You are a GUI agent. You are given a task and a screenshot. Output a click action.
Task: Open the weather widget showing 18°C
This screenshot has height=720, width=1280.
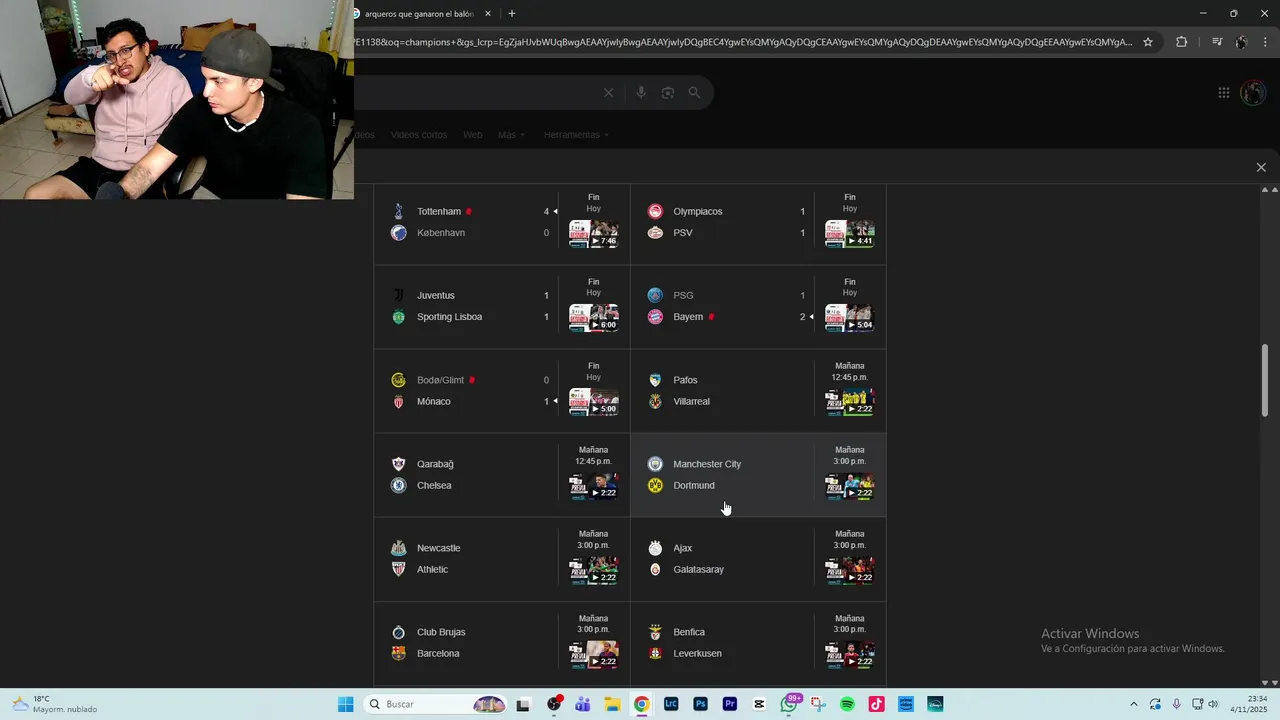point(55,704)
